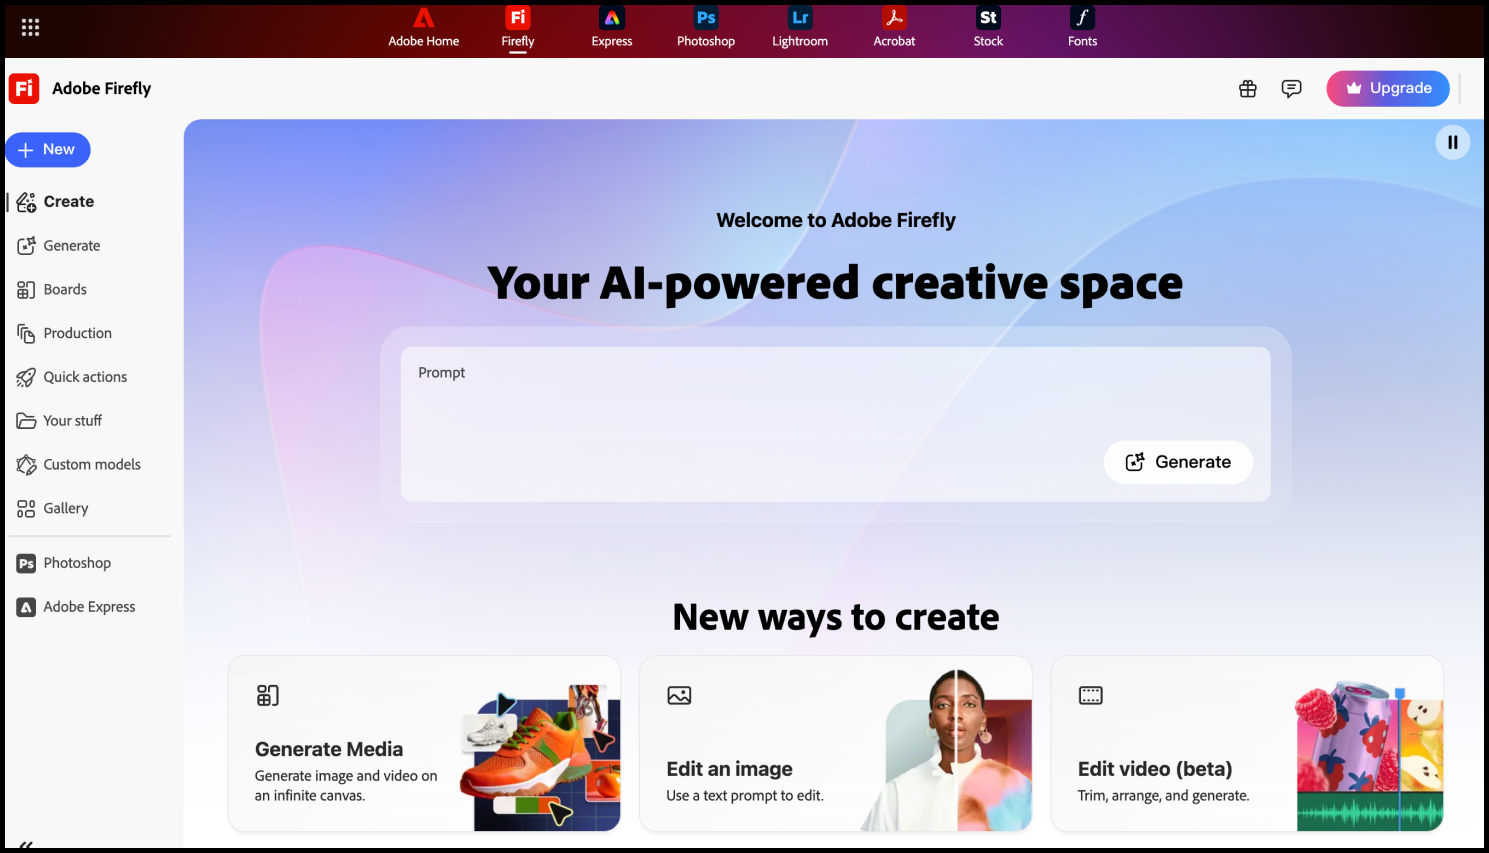This screenshot has width=1489, height=853.
Task: Open Adobe Stock from the top bar
Action: pyautogui.click(x=988, y=28)
